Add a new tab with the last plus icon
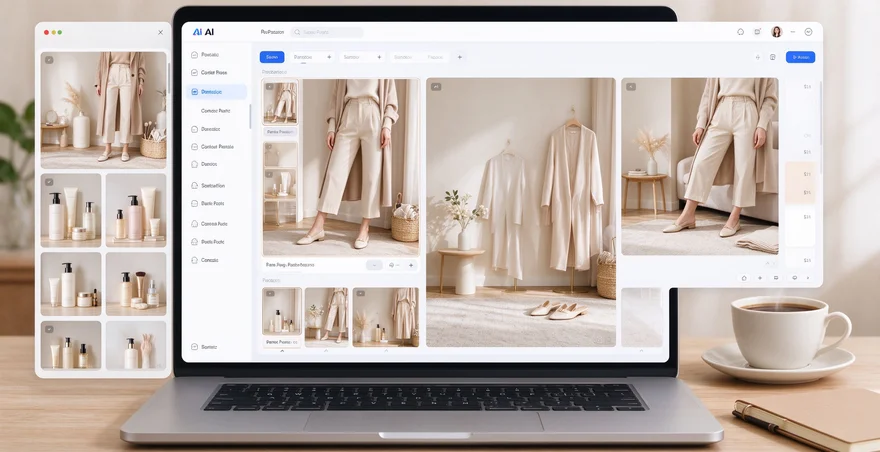880x452 pixels. click(x=460, y=57)
